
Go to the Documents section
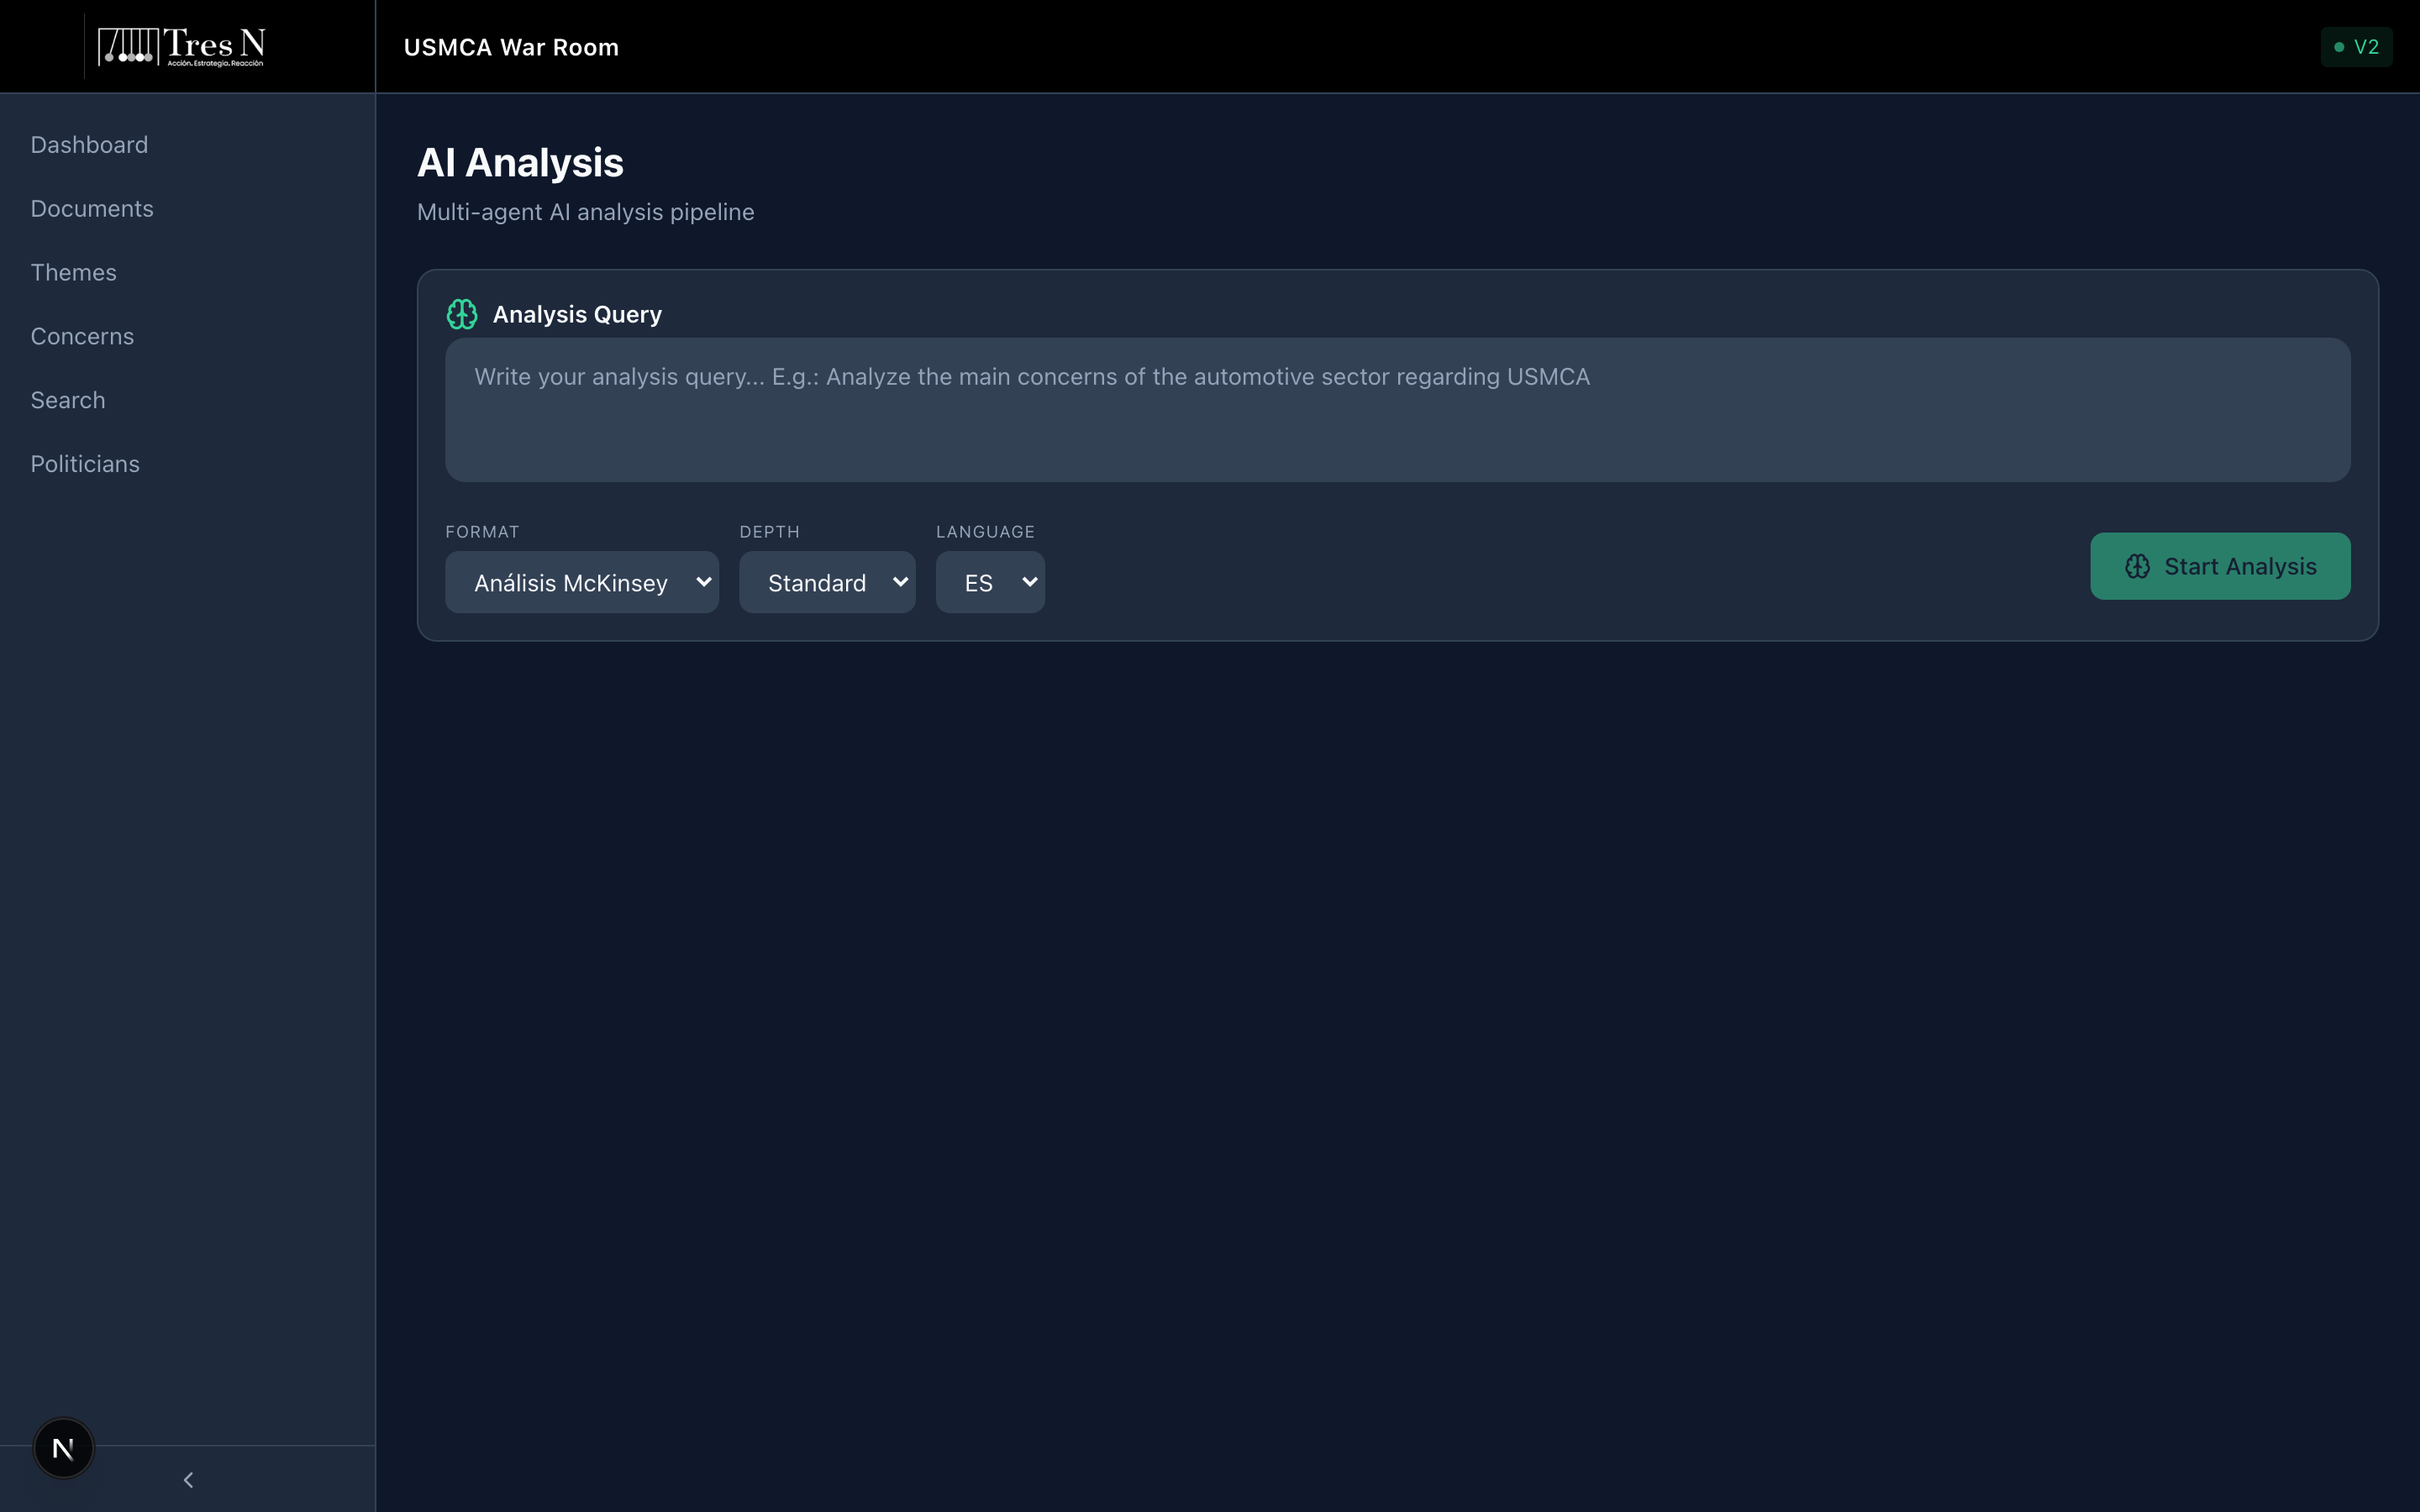92,208
